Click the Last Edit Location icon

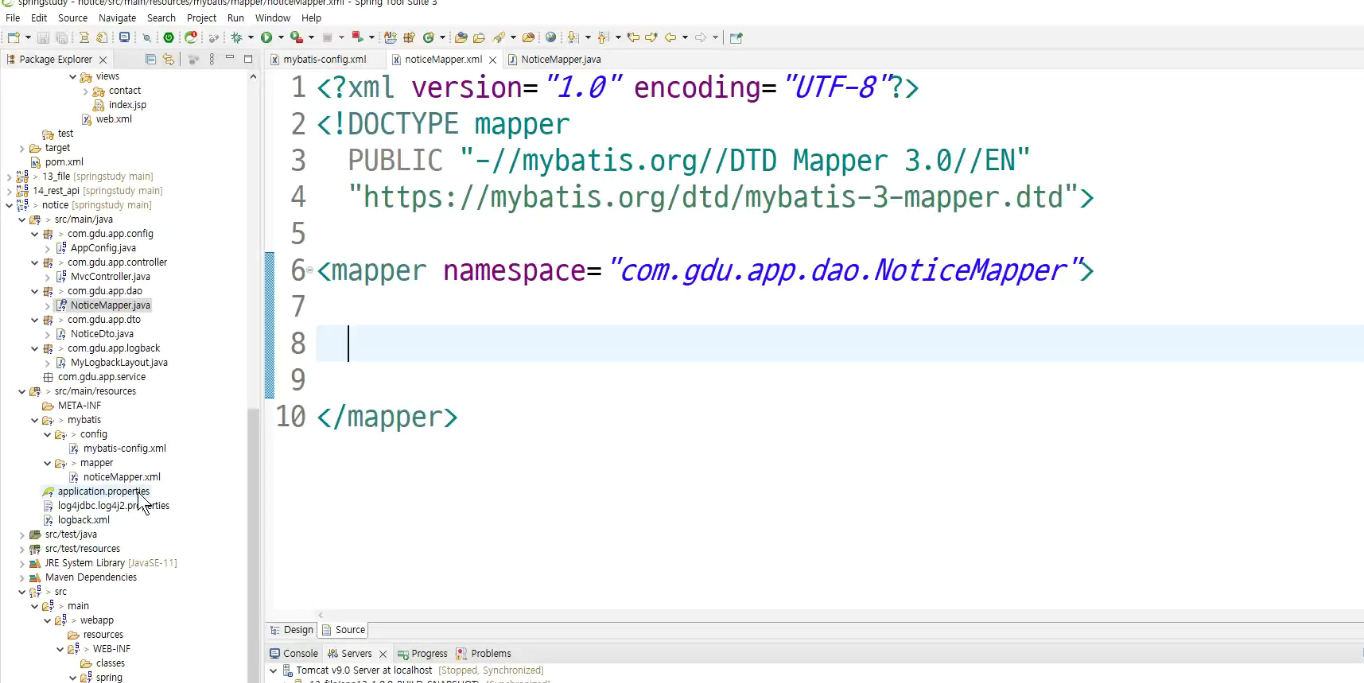tap(633, 37)
